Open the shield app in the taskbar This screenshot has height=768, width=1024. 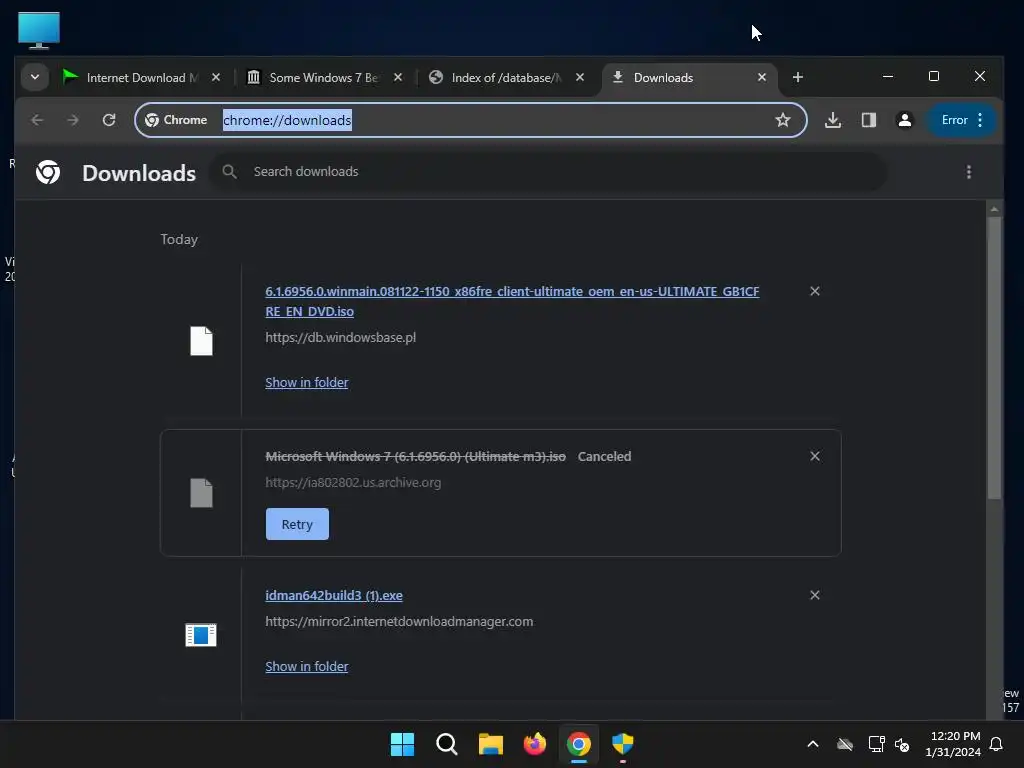pyautogui.click(x=623, y=744)
